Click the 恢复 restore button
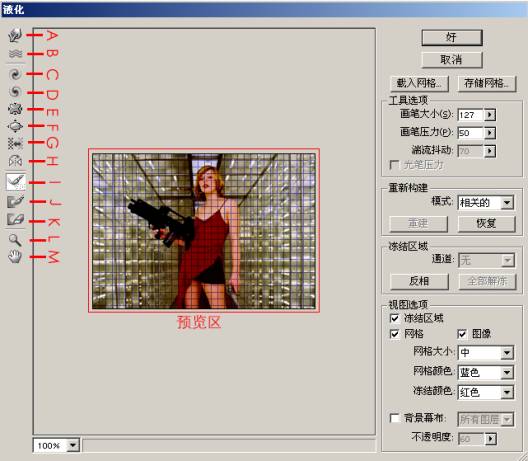Image resolution: width=528 pixels, height=461 pixels. 486,224
